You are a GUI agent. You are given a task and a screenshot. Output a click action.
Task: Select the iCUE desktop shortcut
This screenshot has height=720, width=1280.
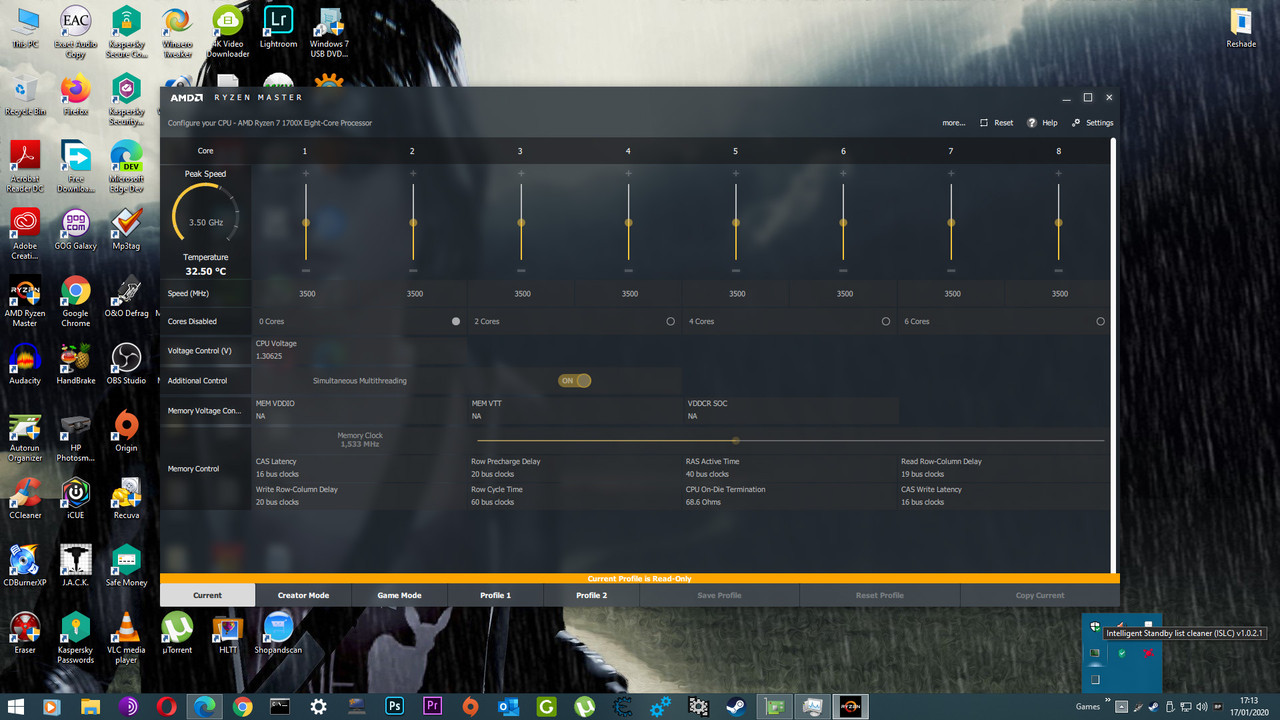(76, 498)
